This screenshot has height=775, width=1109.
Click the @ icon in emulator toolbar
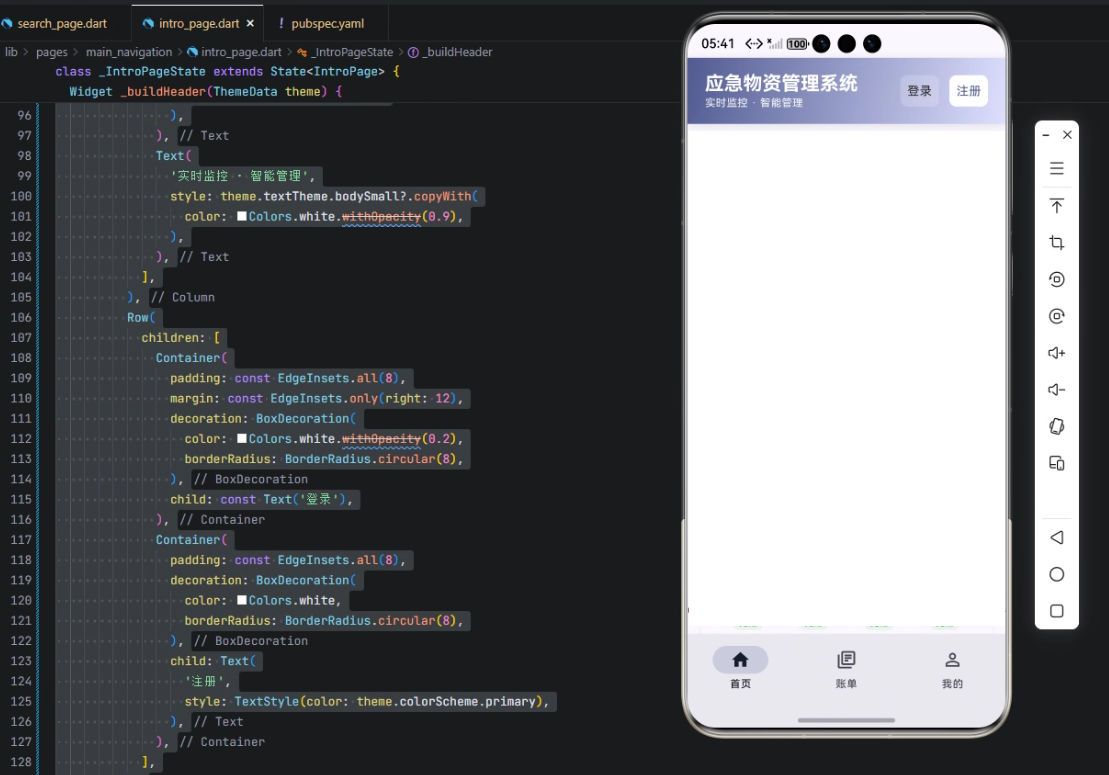pyautogui.click(x=1057, y=316)
